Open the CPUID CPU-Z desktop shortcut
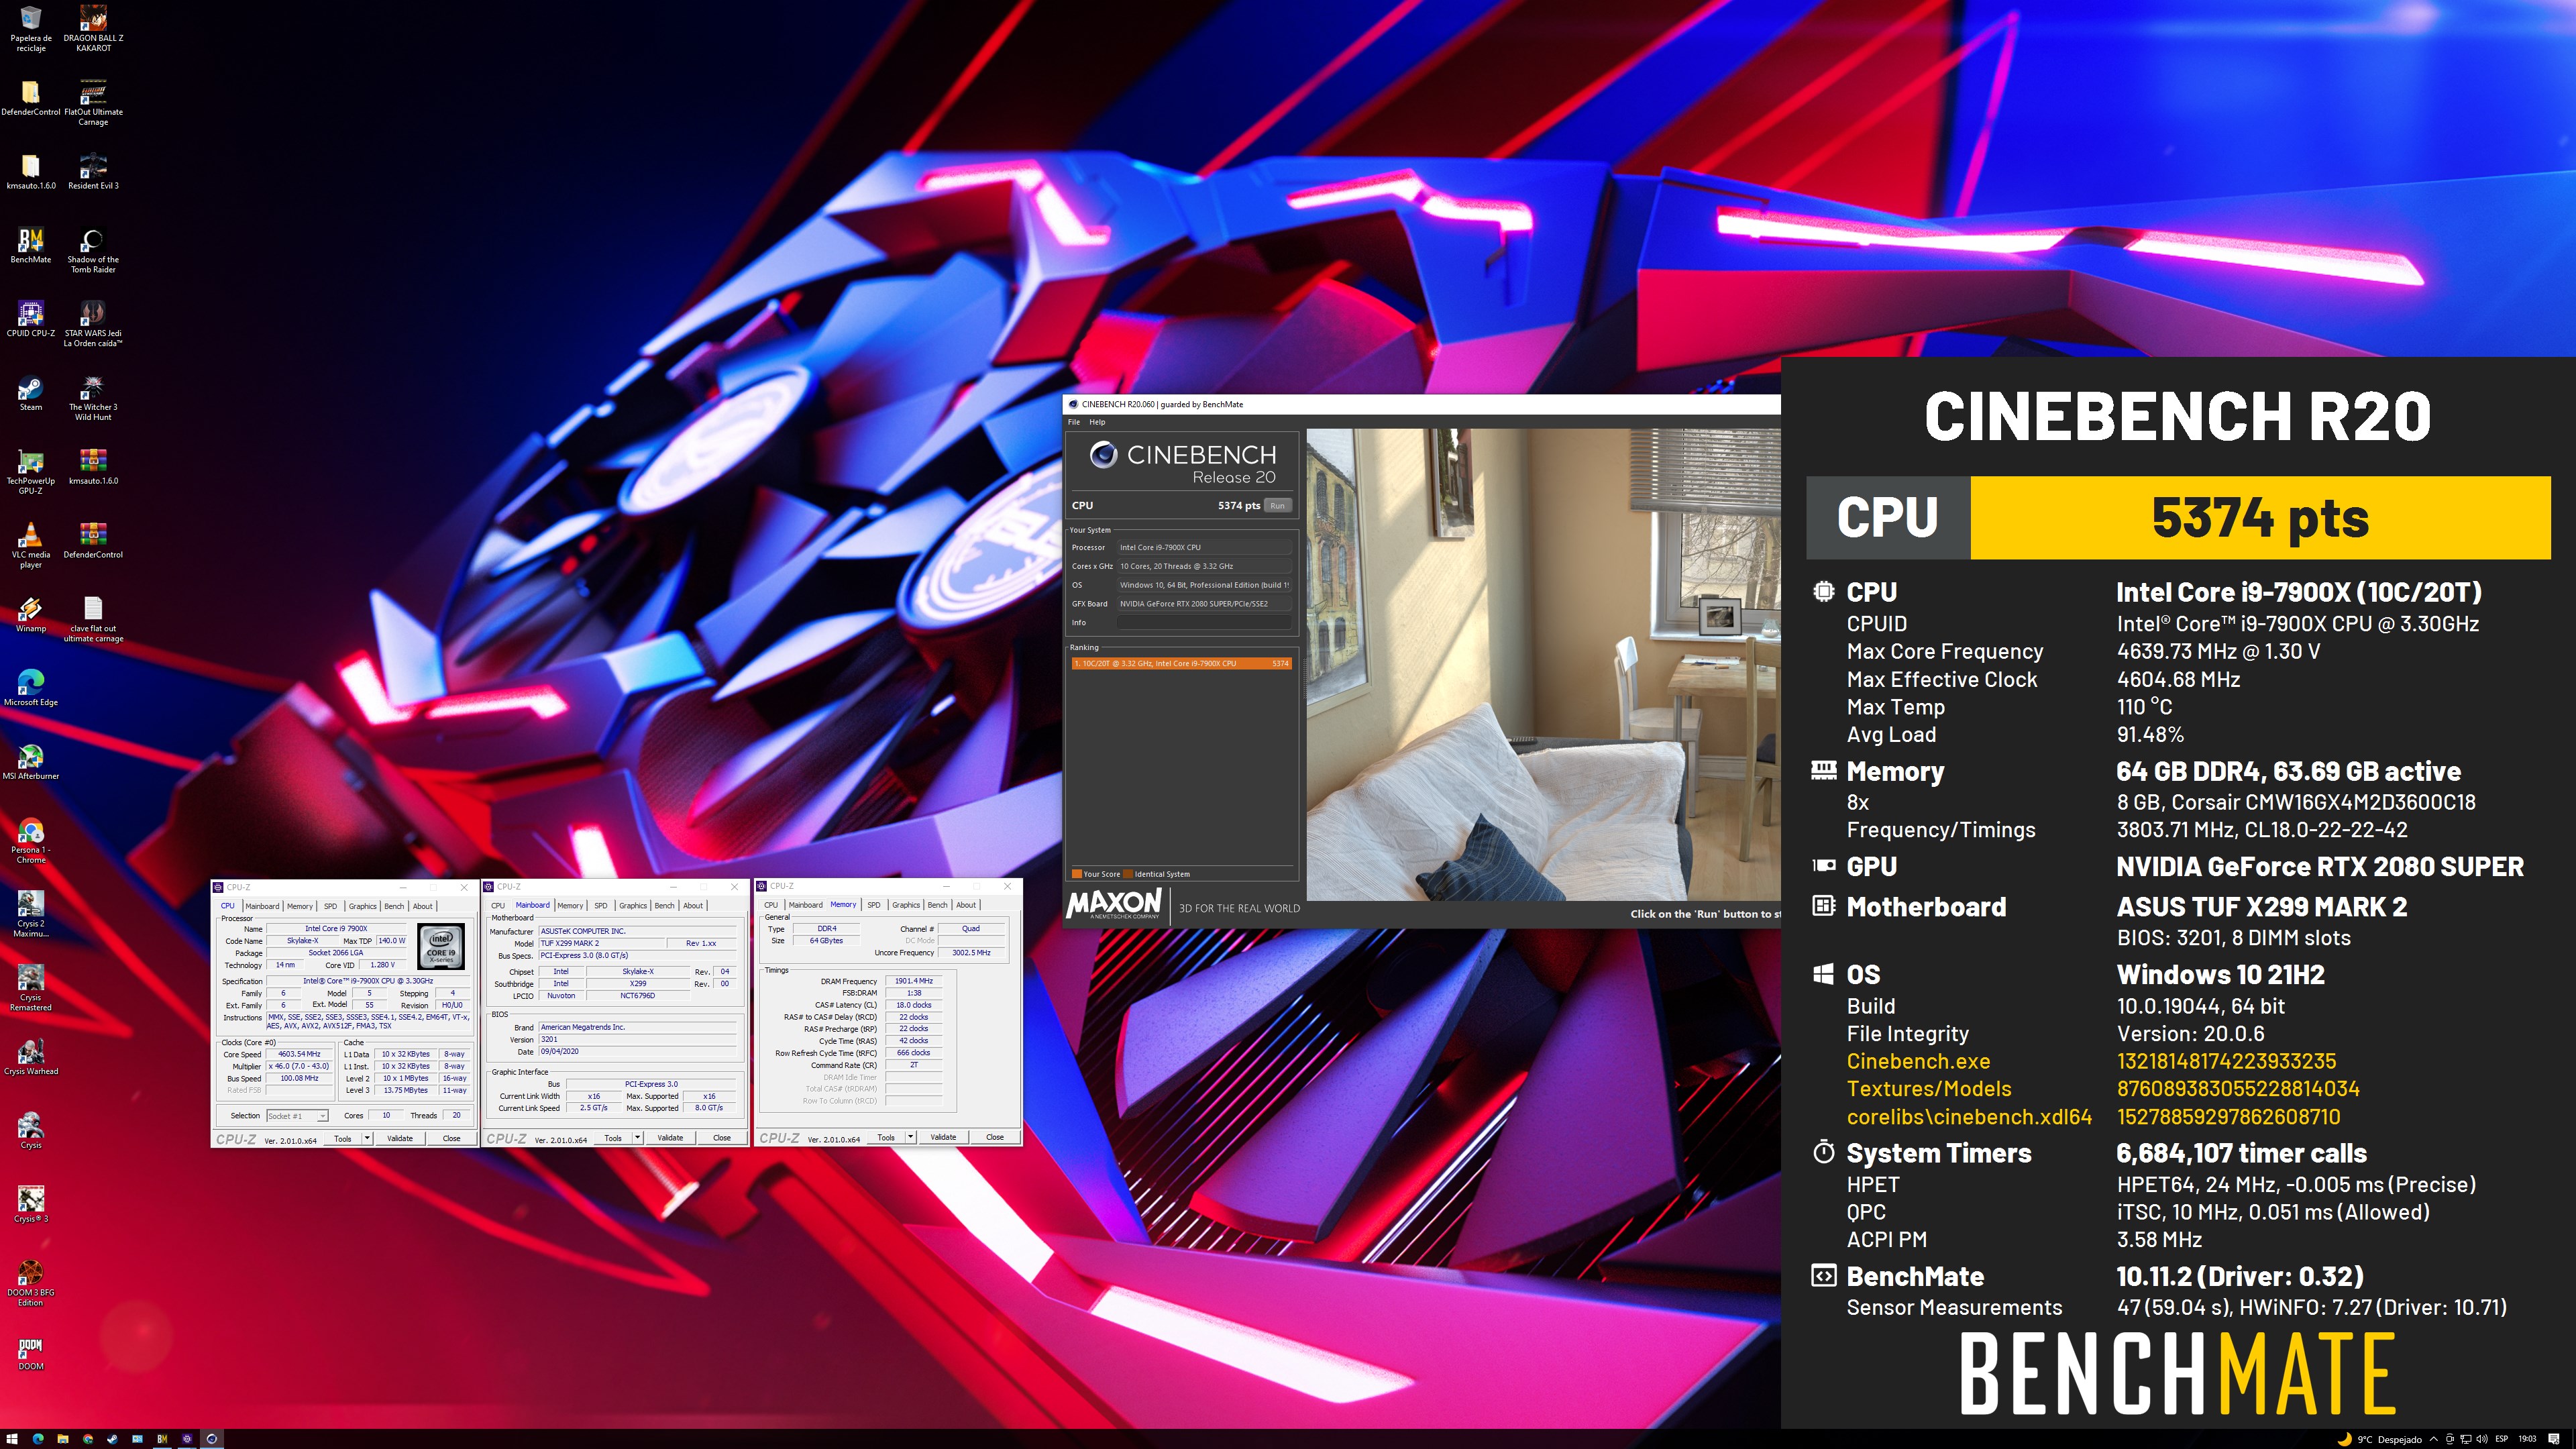 [31, 319]
